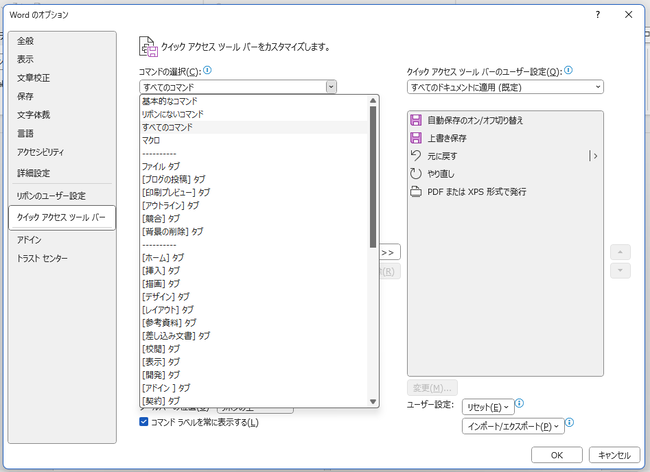The height and width of the screenshot is (472, 650).
Task: Open the 文章校正 options category
Action: [62, 78]
